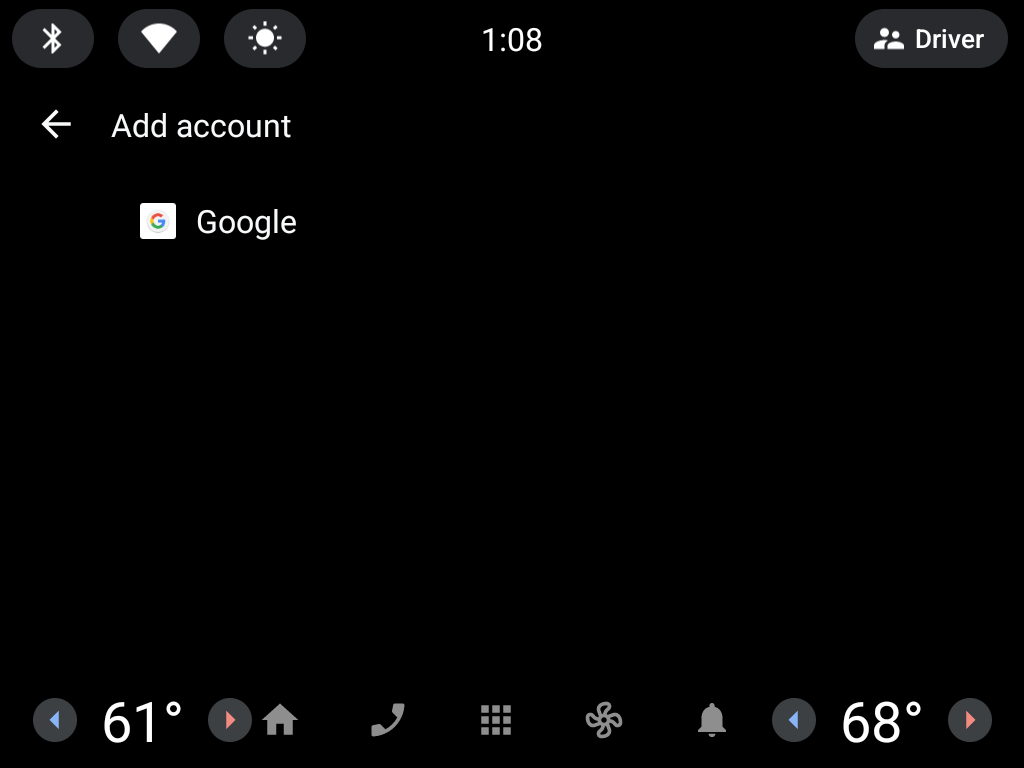Click the Google logo icon
Image resolution: width=1024 pixels, height=768 pixels.
click(158, 221)
